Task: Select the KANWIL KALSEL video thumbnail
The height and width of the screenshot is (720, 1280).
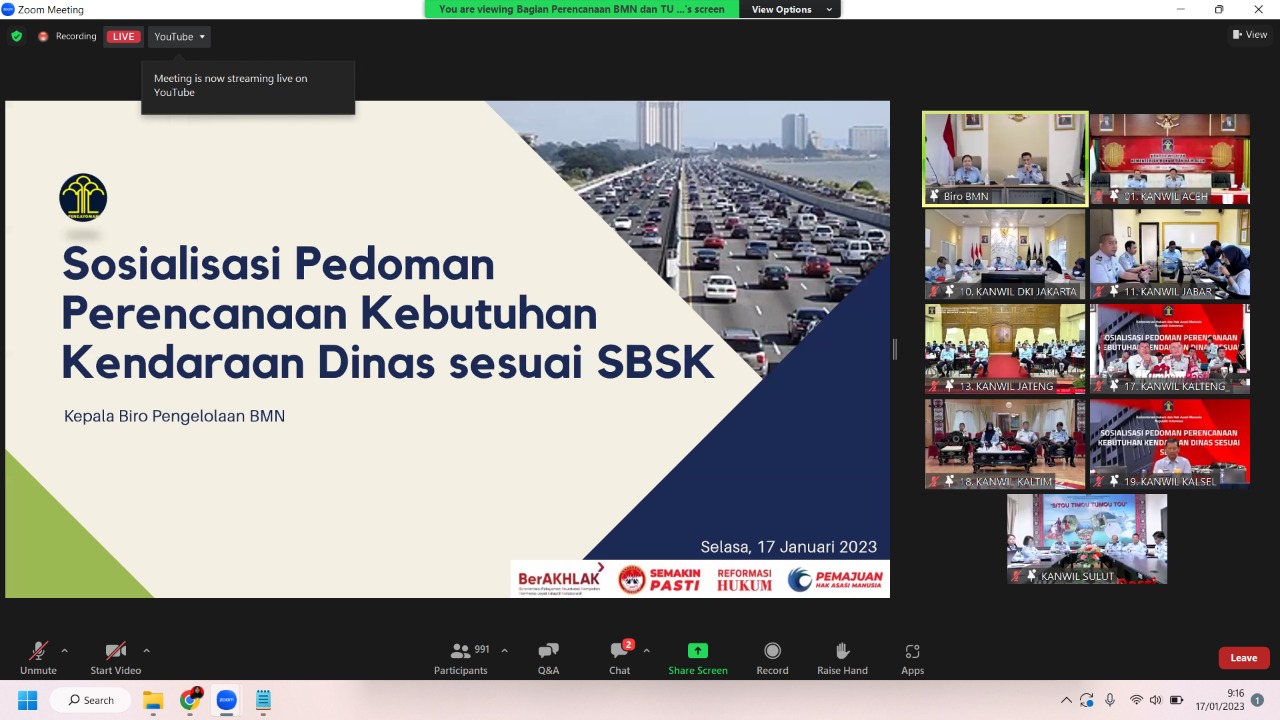Action: [x=1170, y=444]
